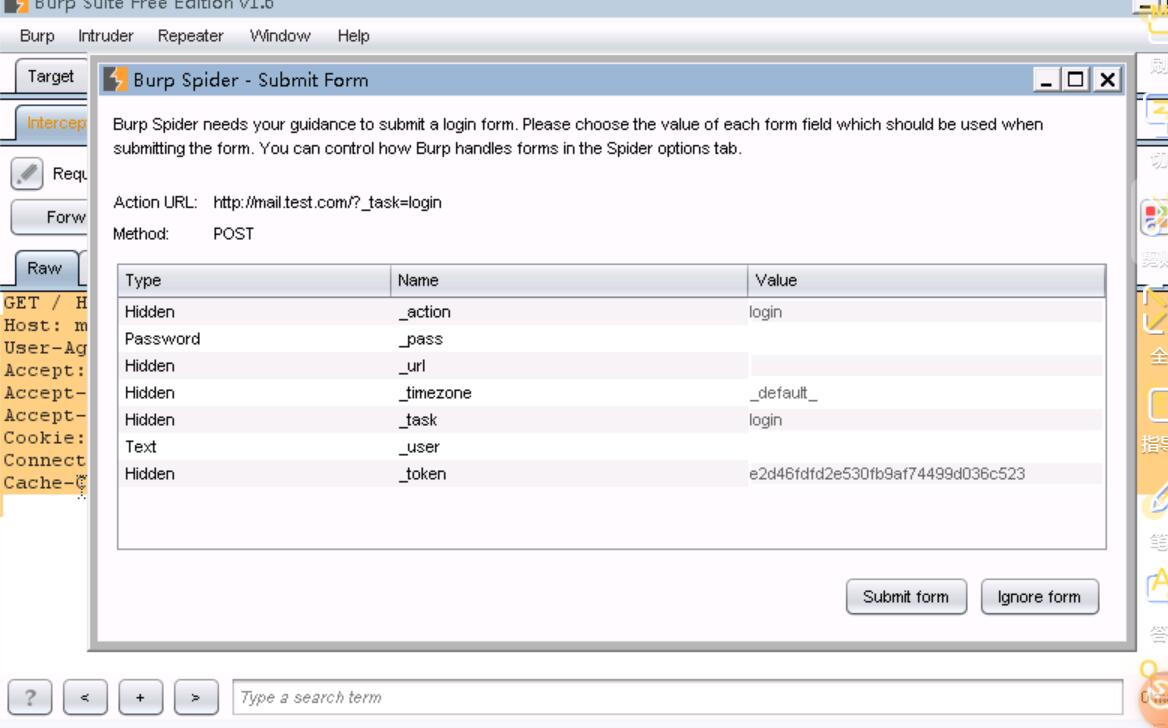This screenshot has width=1168, height=728.
Task: Click the plus button beside search
Action: click(x=140, y=697)
